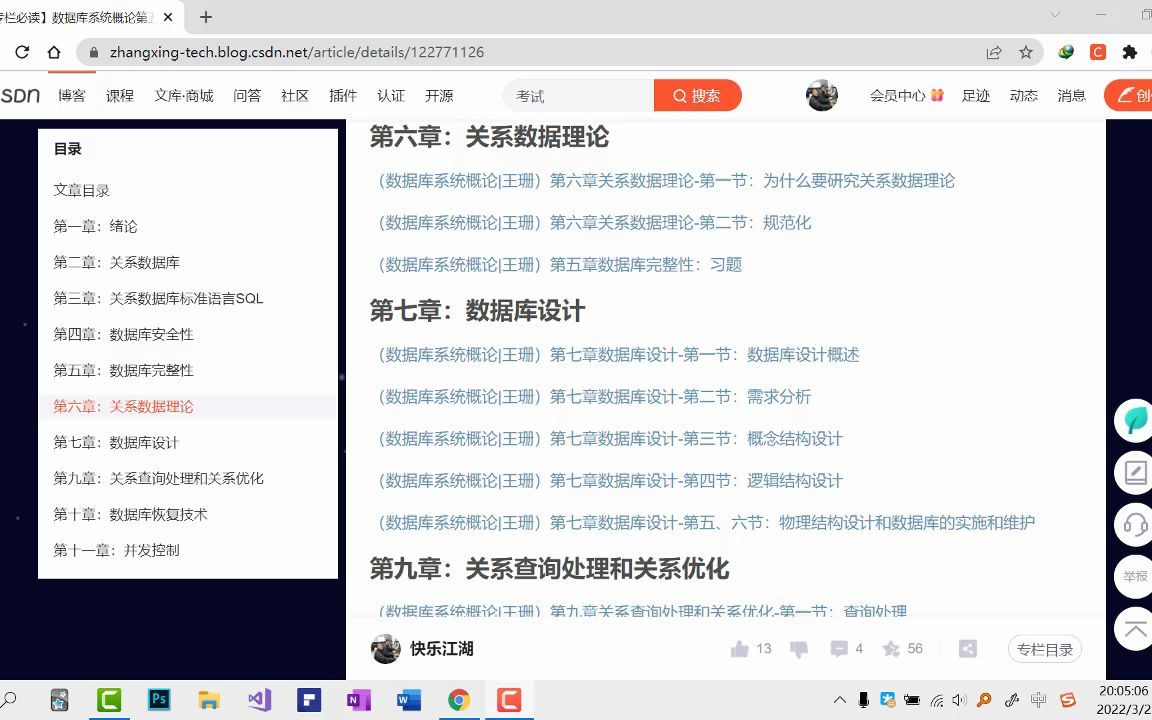Open the profile menu via the avatar
This screenshot has width=1152, height=720.
pyautogui.click(x=822, y=95)
